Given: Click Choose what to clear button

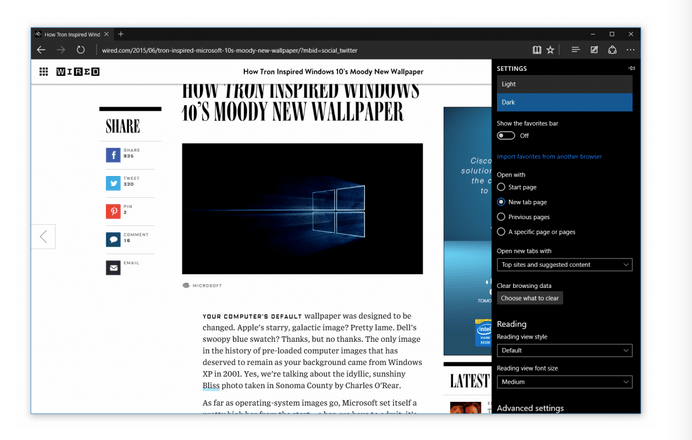Looking at the screenshot, I should tap(530, 298).
